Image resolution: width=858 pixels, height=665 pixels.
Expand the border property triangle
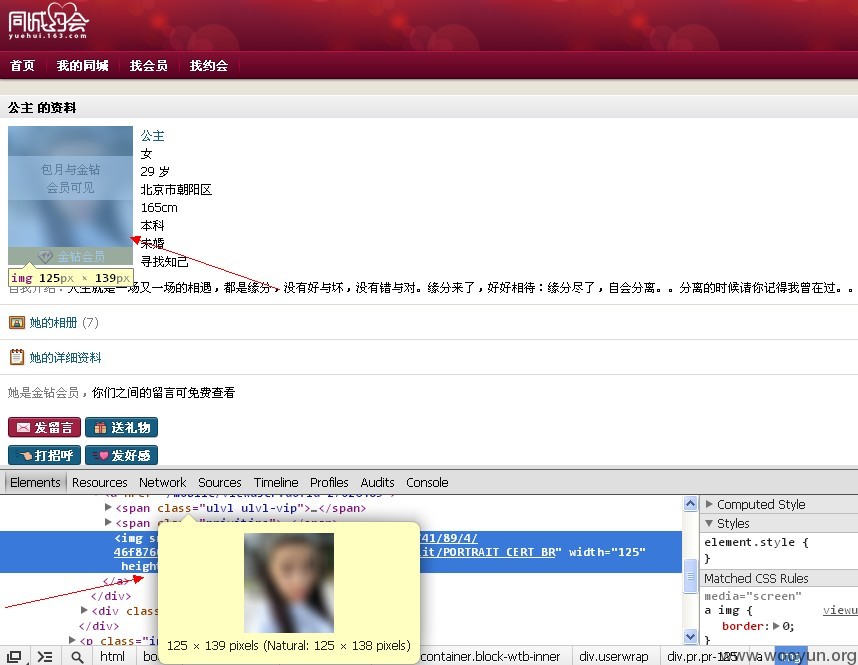pos(776,626)
